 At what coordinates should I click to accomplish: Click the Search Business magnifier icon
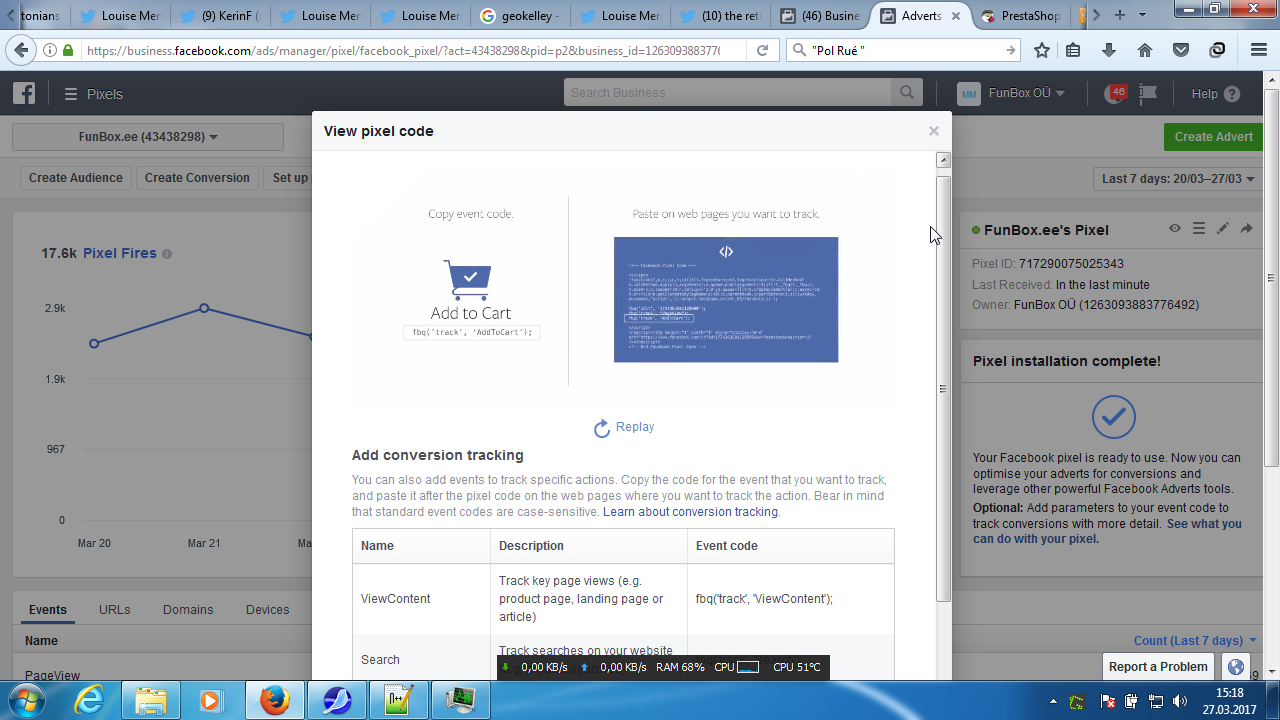[906, 93]
